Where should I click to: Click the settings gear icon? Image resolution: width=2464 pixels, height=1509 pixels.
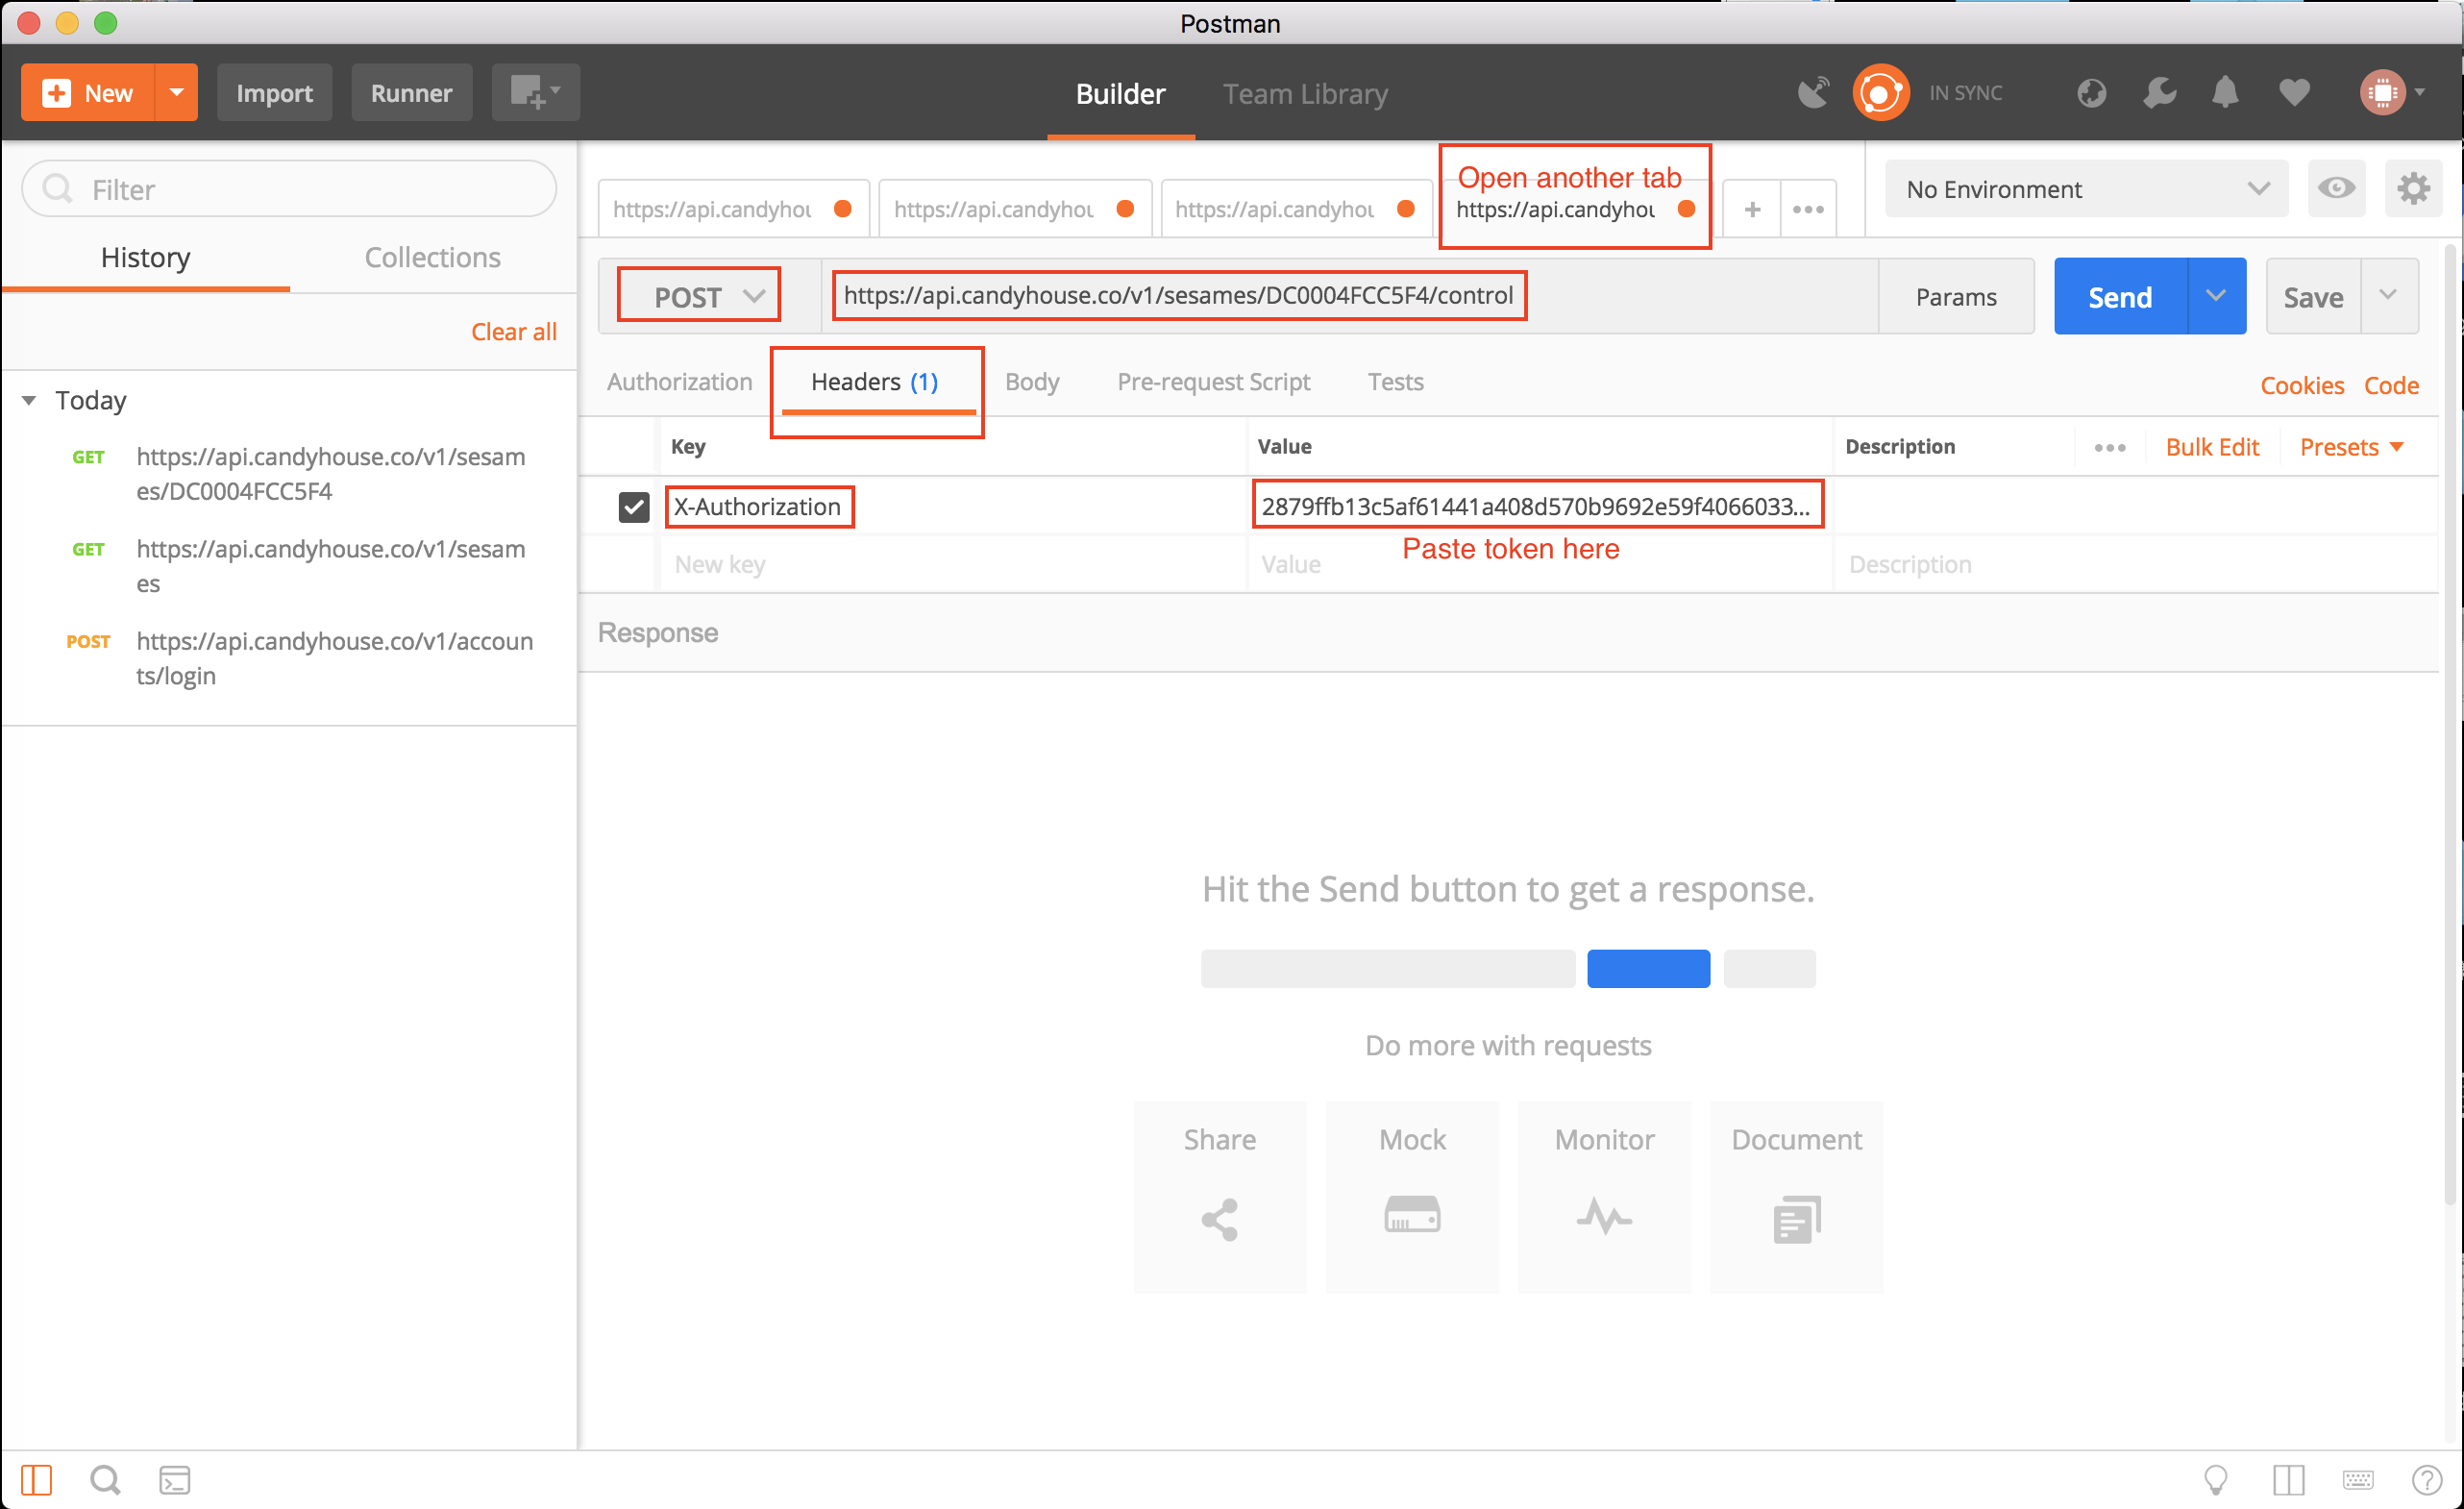pyautogui.click(x=2411, y=188)
